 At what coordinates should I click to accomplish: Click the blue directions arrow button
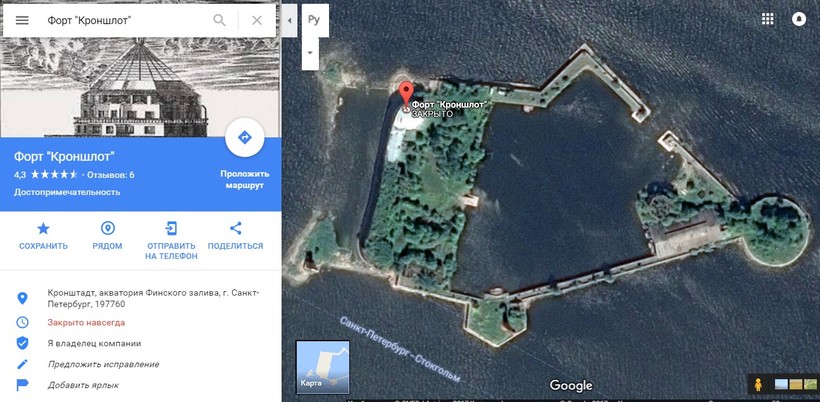pos(244,137)
